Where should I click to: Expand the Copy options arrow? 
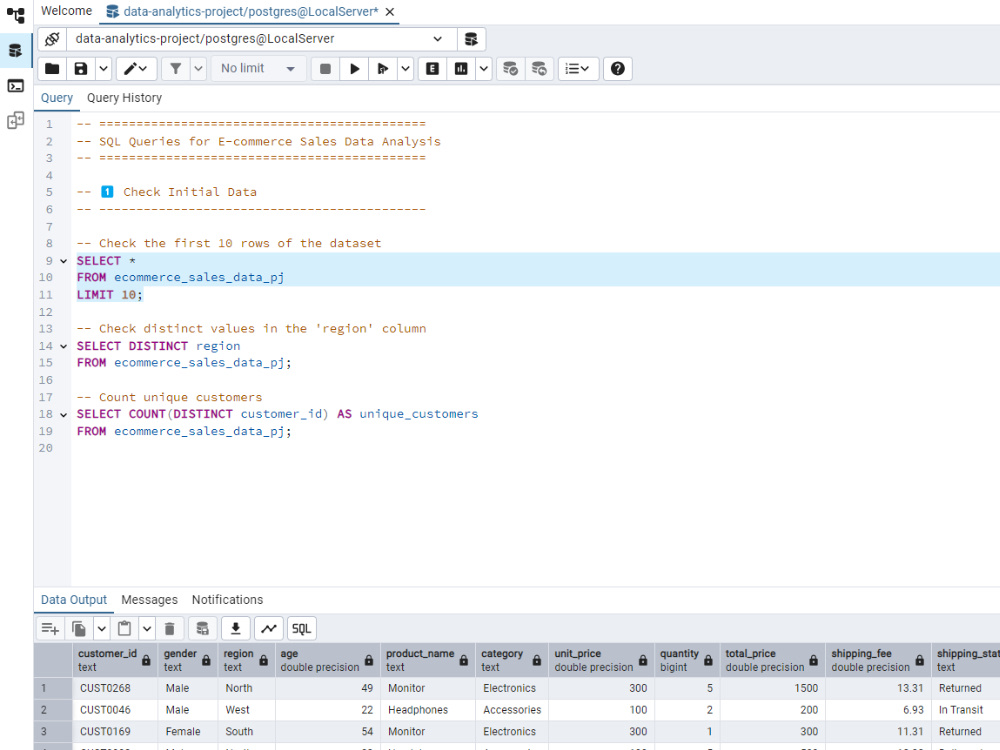[x=101, y=629]
